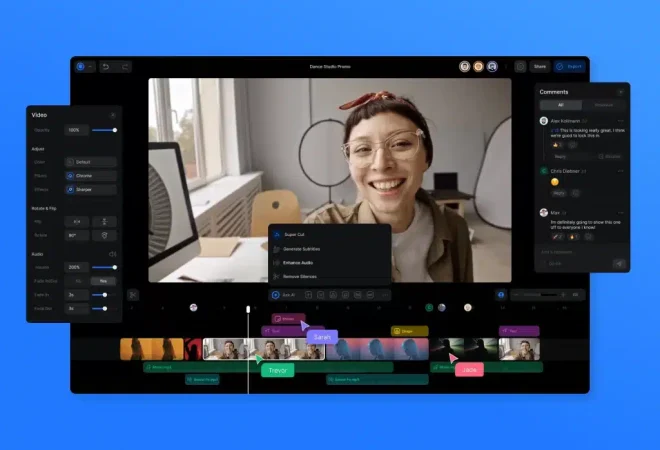Screen dimensions: 660x450
Task: Open the Color Default dropdown
Action: pos(91,162)
